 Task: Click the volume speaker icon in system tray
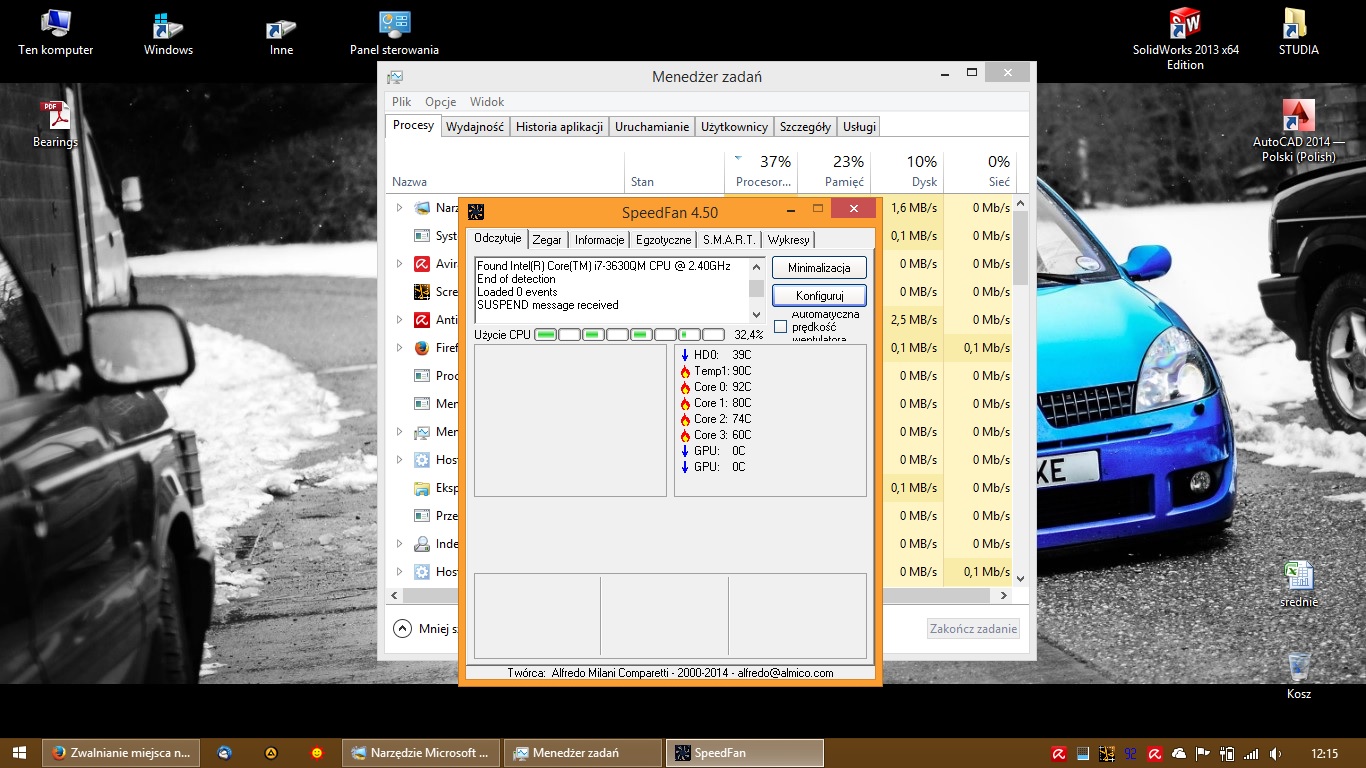click(1275, 753)
